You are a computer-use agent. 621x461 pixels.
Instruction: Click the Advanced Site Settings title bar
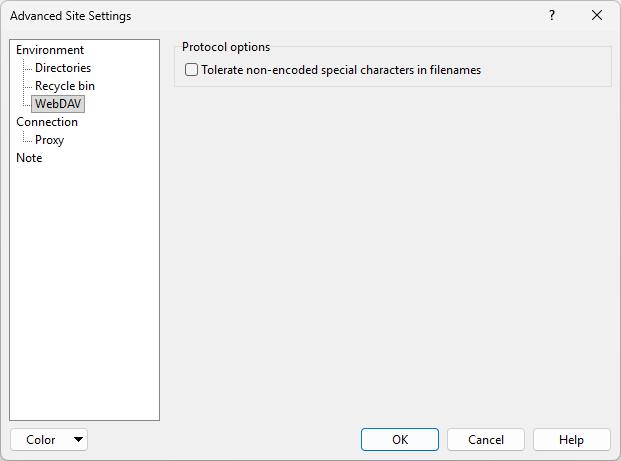(250, 16)
